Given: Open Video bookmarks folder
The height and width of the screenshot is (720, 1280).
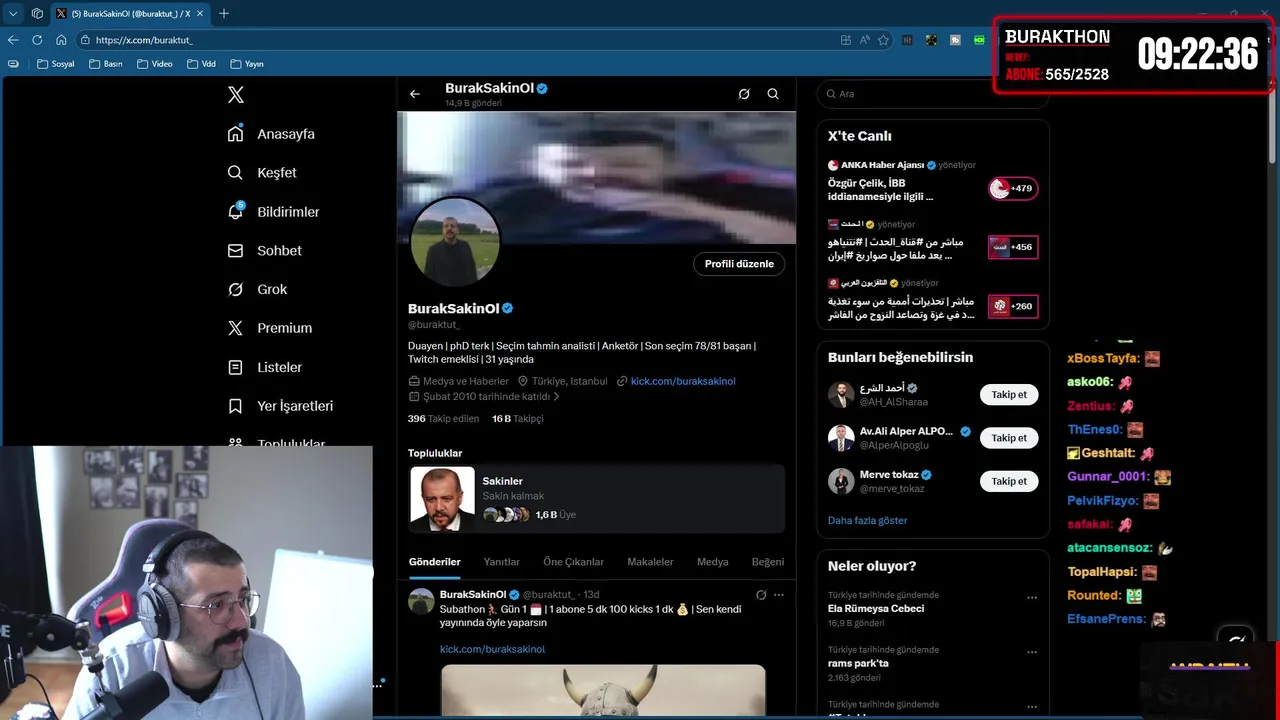Looking at the screenshot, I should [x=155, y=64].
